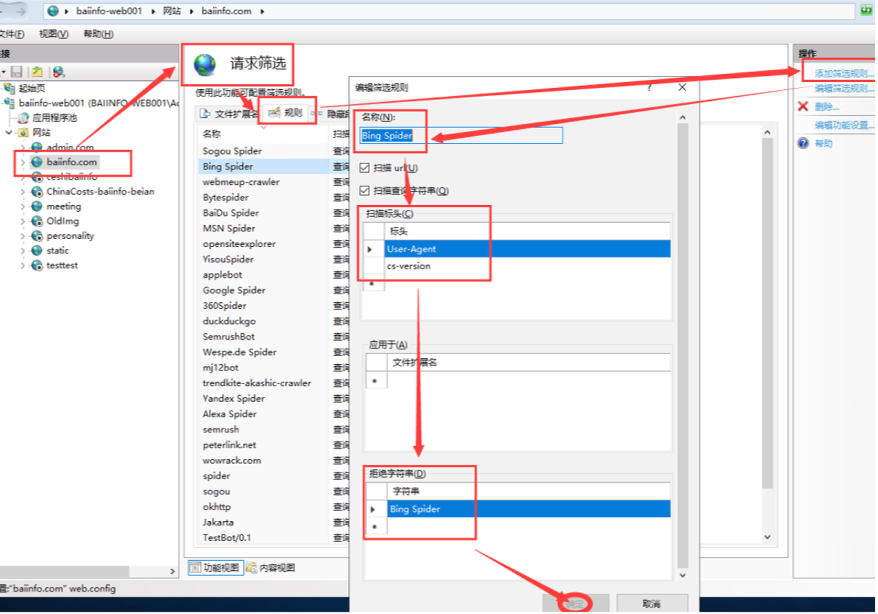
Task: Expand the OldImg site node
Action: pos(23,221)
